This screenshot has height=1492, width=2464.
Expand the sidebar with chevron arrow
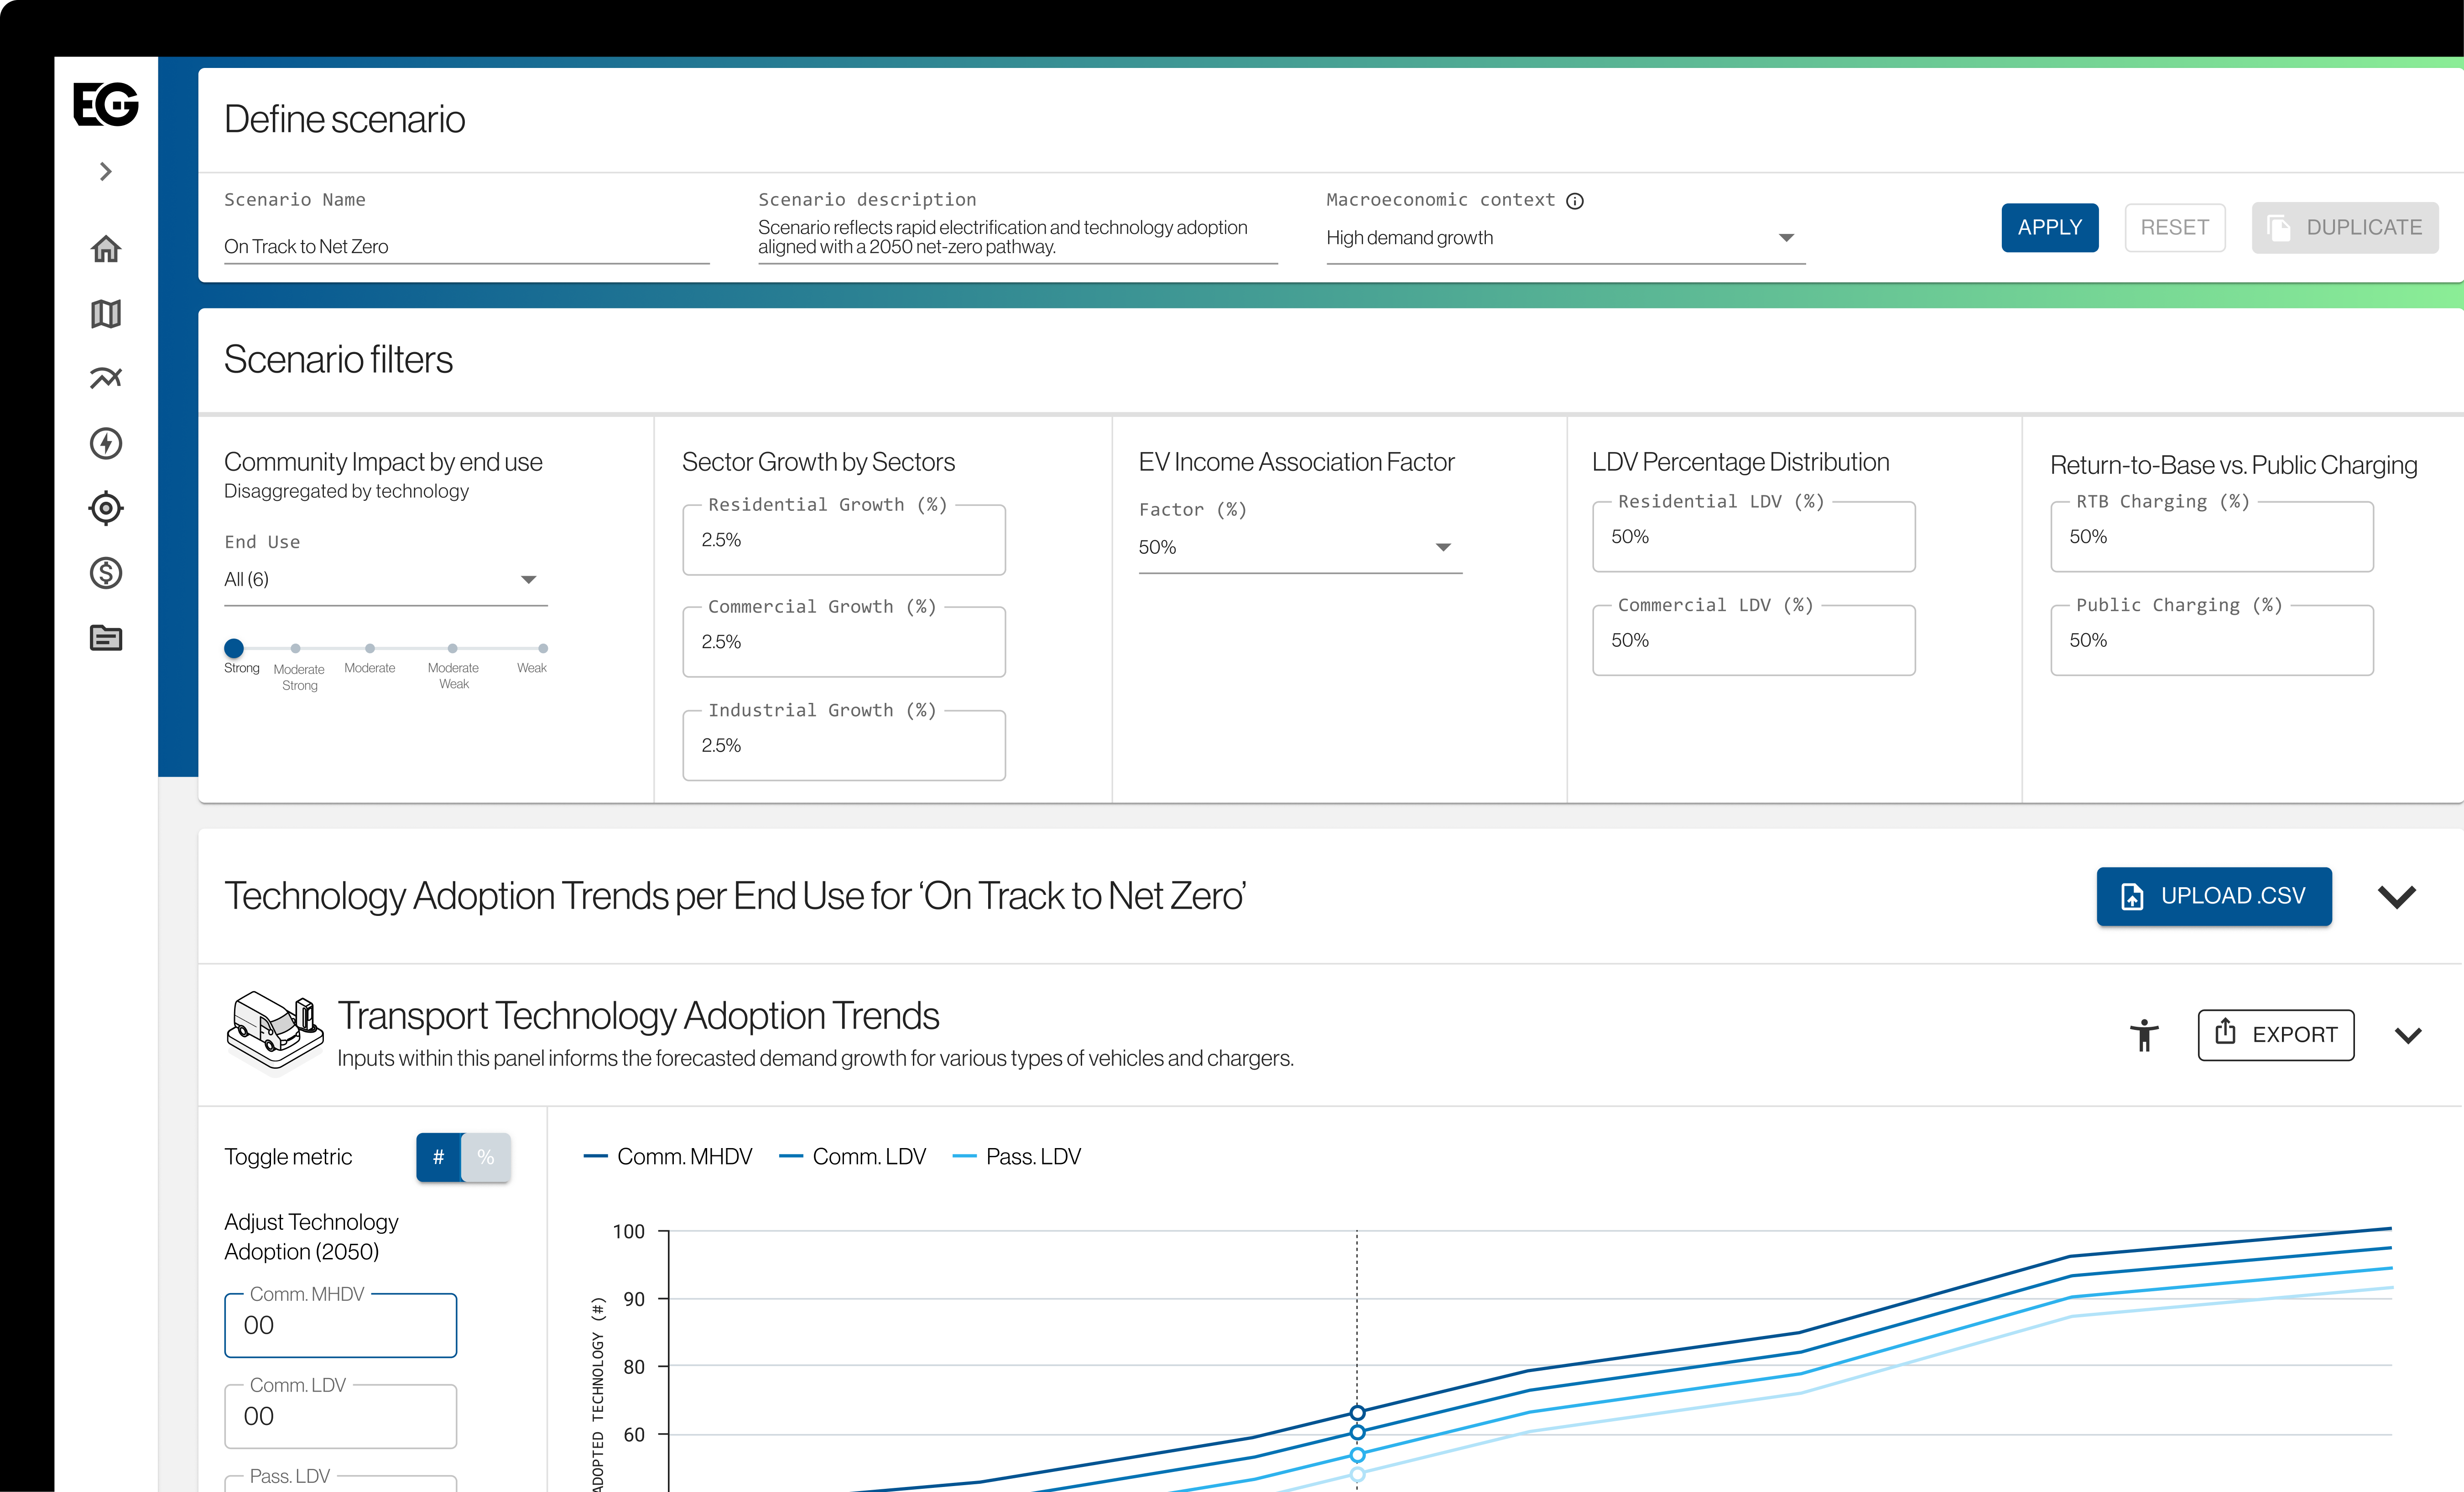(106, 172)
